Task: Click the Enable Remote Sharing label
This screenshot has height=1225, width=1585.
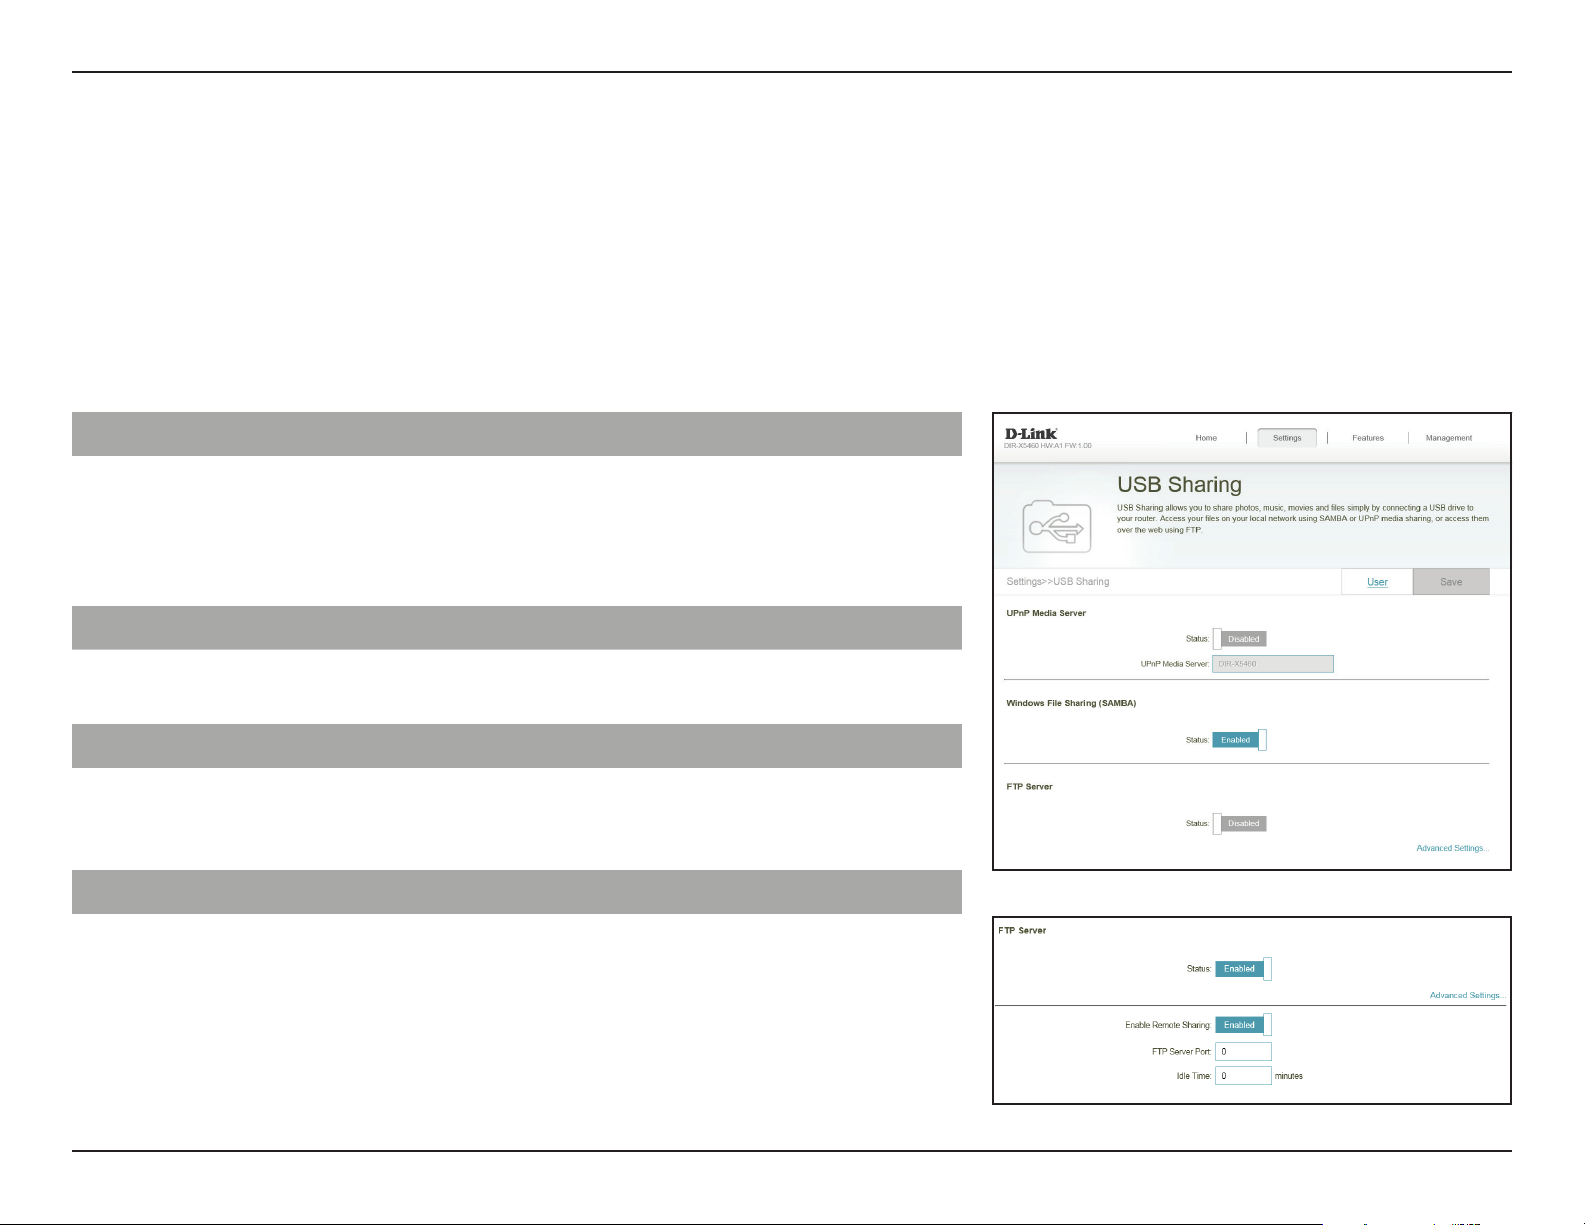Action: tap(1168, 1025)
